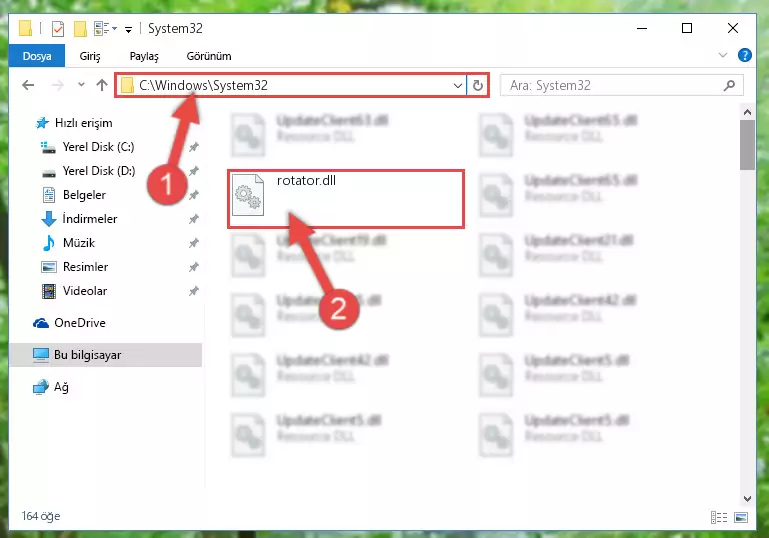This screenshot has width=769, height=538.
Task: Switch to details view icon in status bar
Action: [718, 517]
